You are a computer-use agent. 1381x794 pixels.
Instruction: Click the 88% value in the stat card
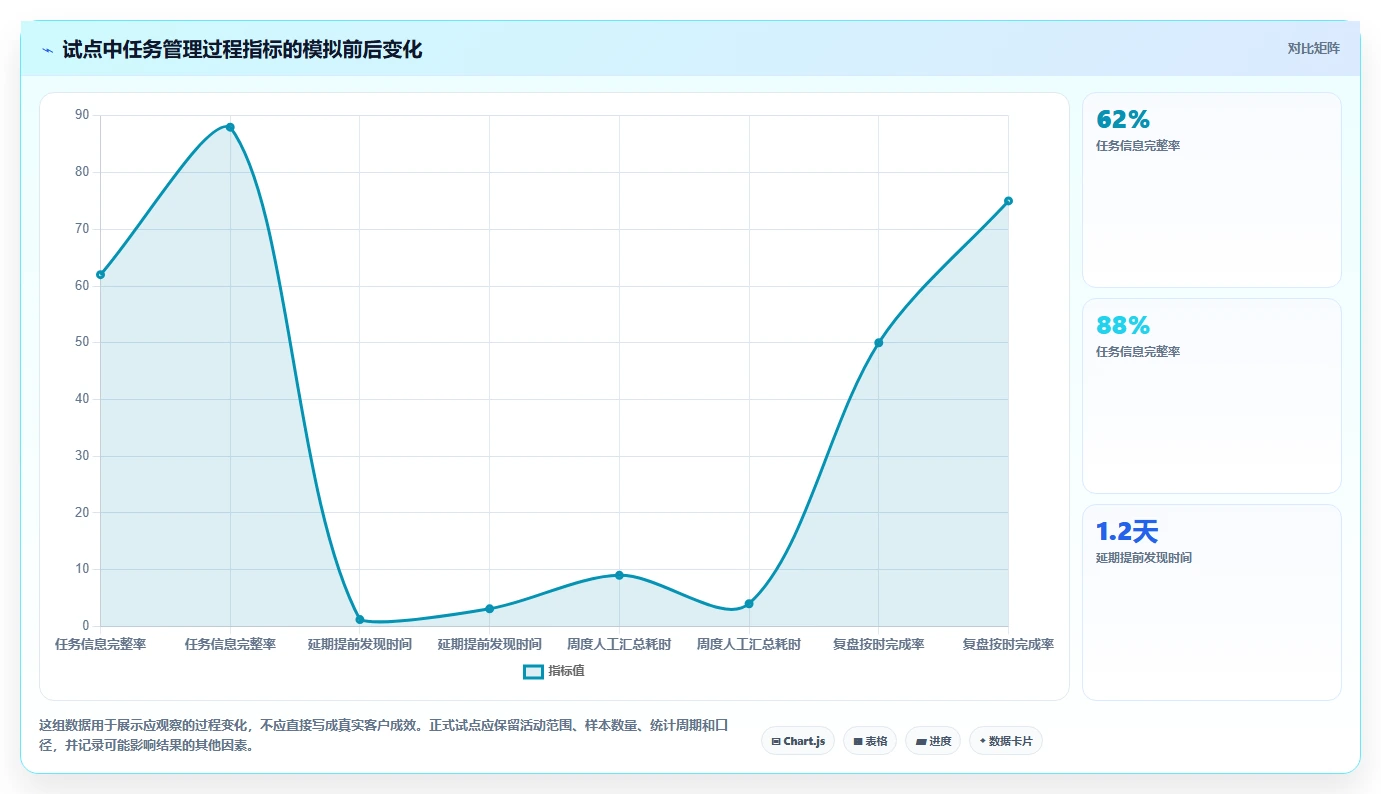[x=1123, y=326]
